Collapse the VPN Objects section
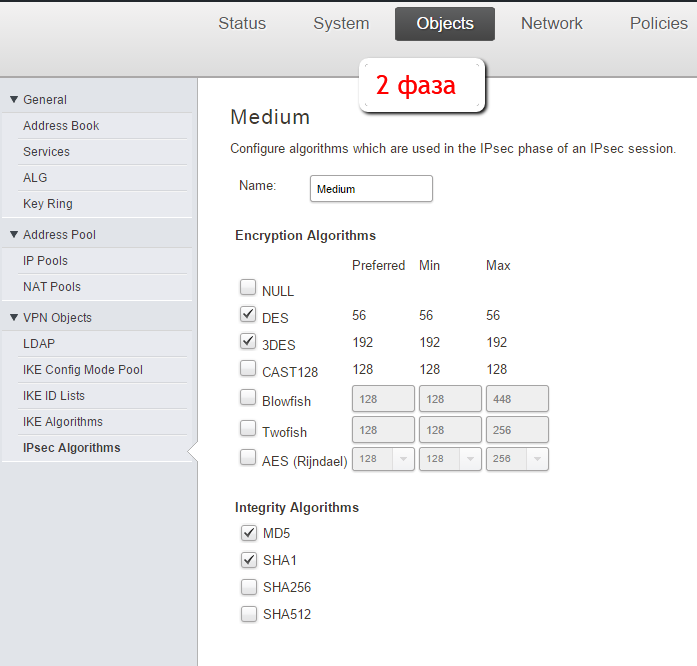The image size is (697, 666). [14, 318]
